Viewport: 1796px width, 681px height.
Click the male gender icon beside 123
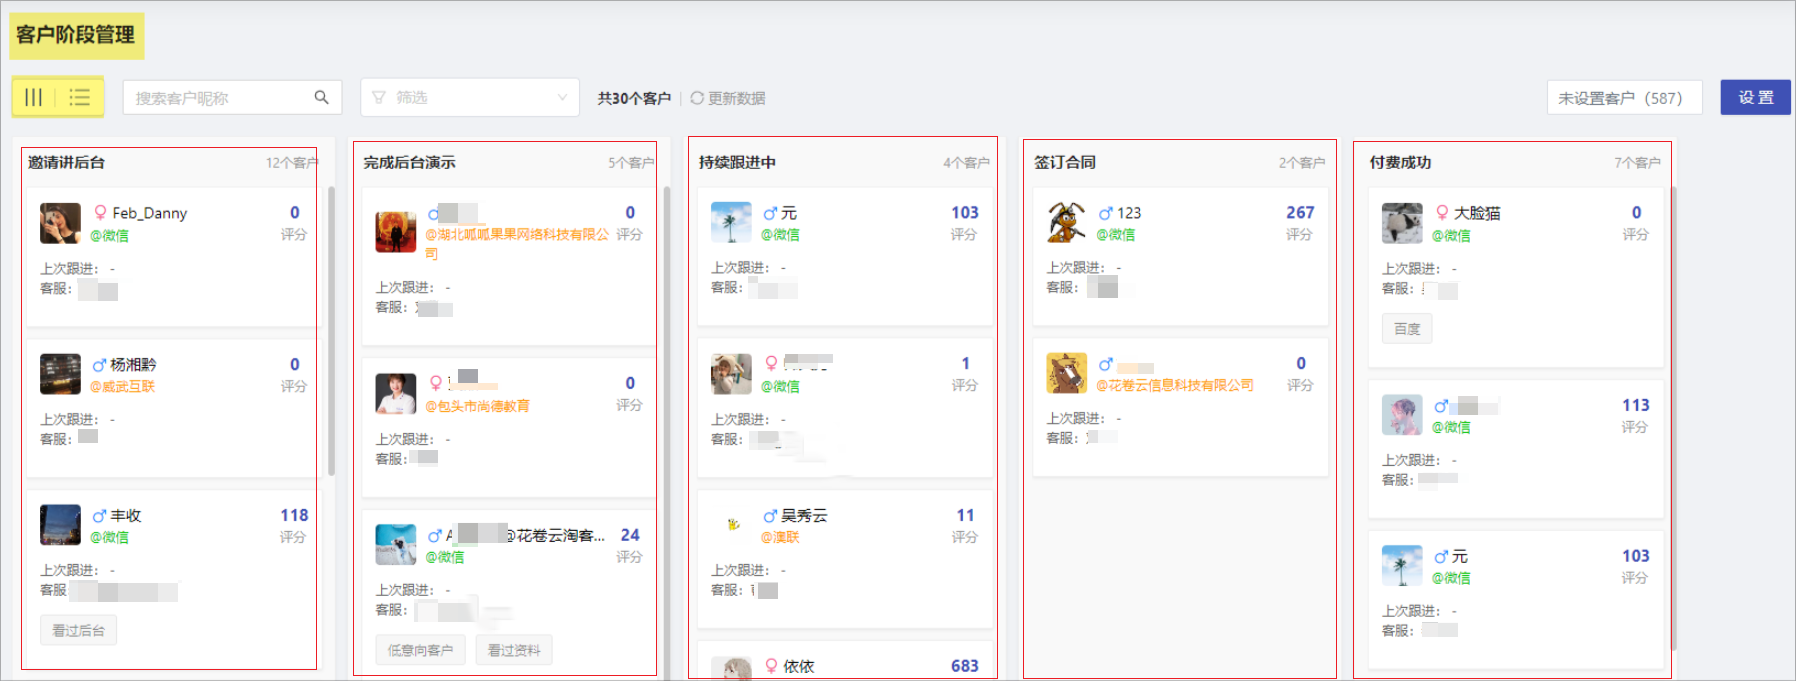1105,213
